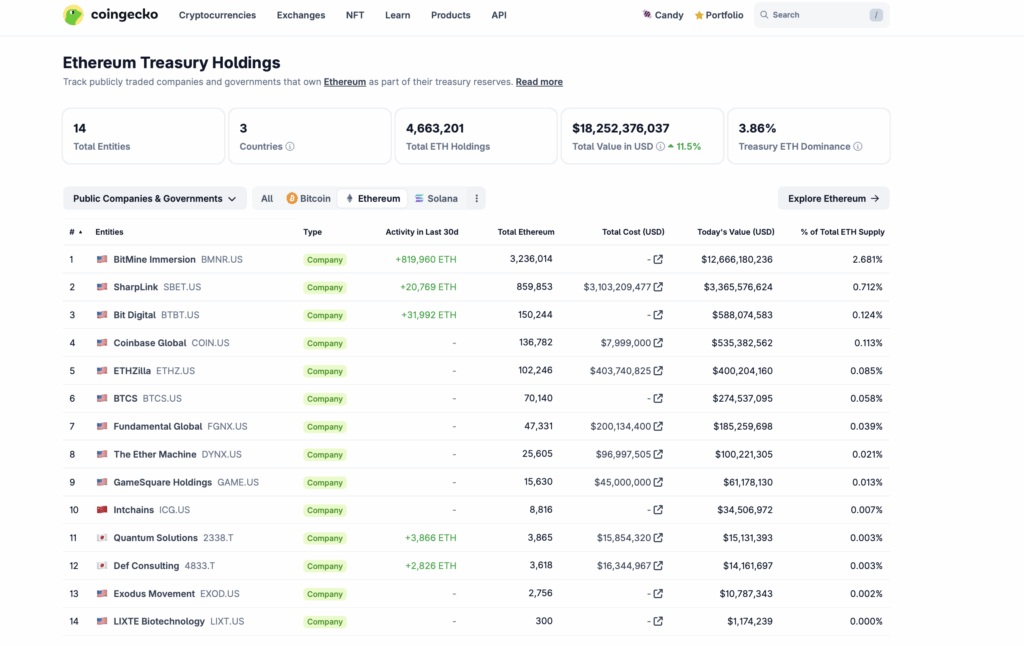This screenshot has width=1024, height=646.
Task: Open external source link for Quantum Solutions
Action: point(658,538)
